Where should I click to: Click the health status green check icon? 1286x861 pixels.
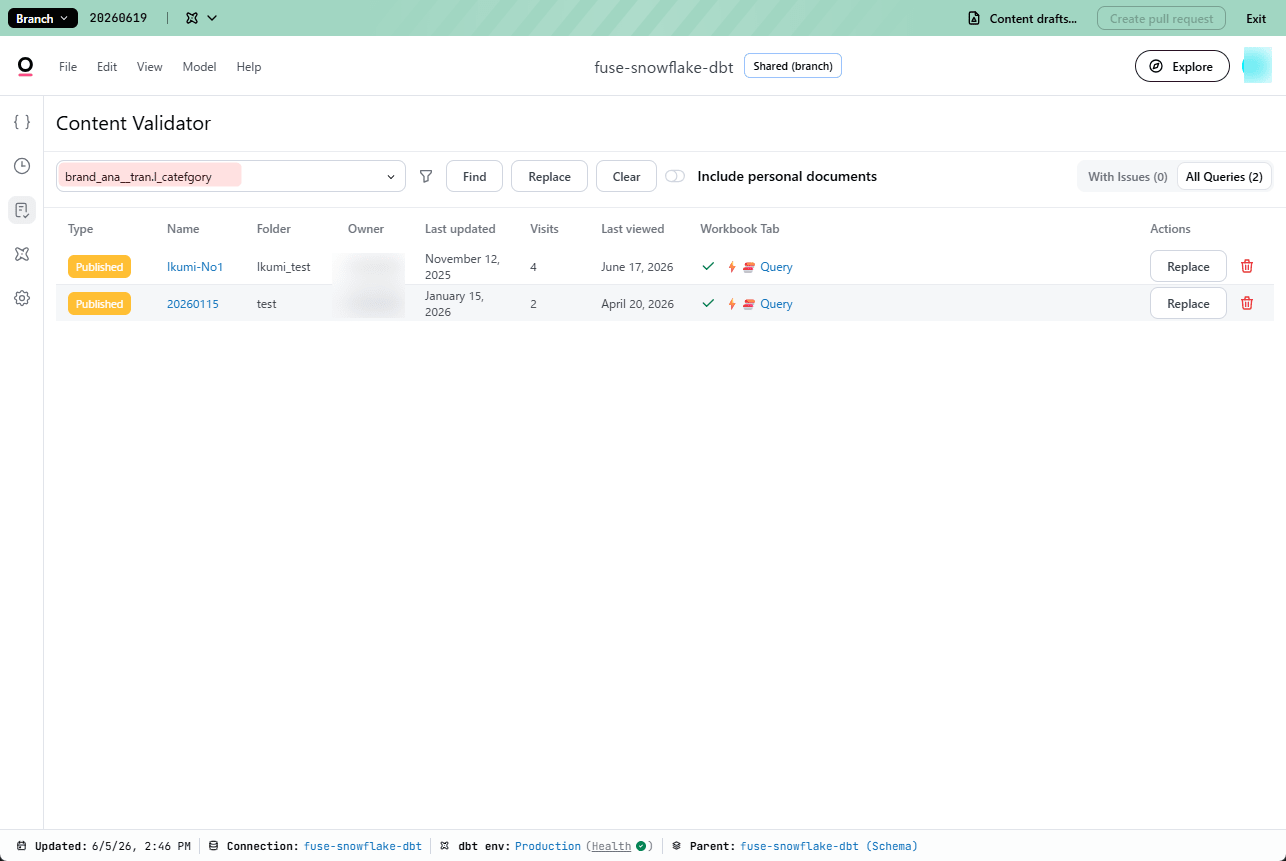(640, 846)
